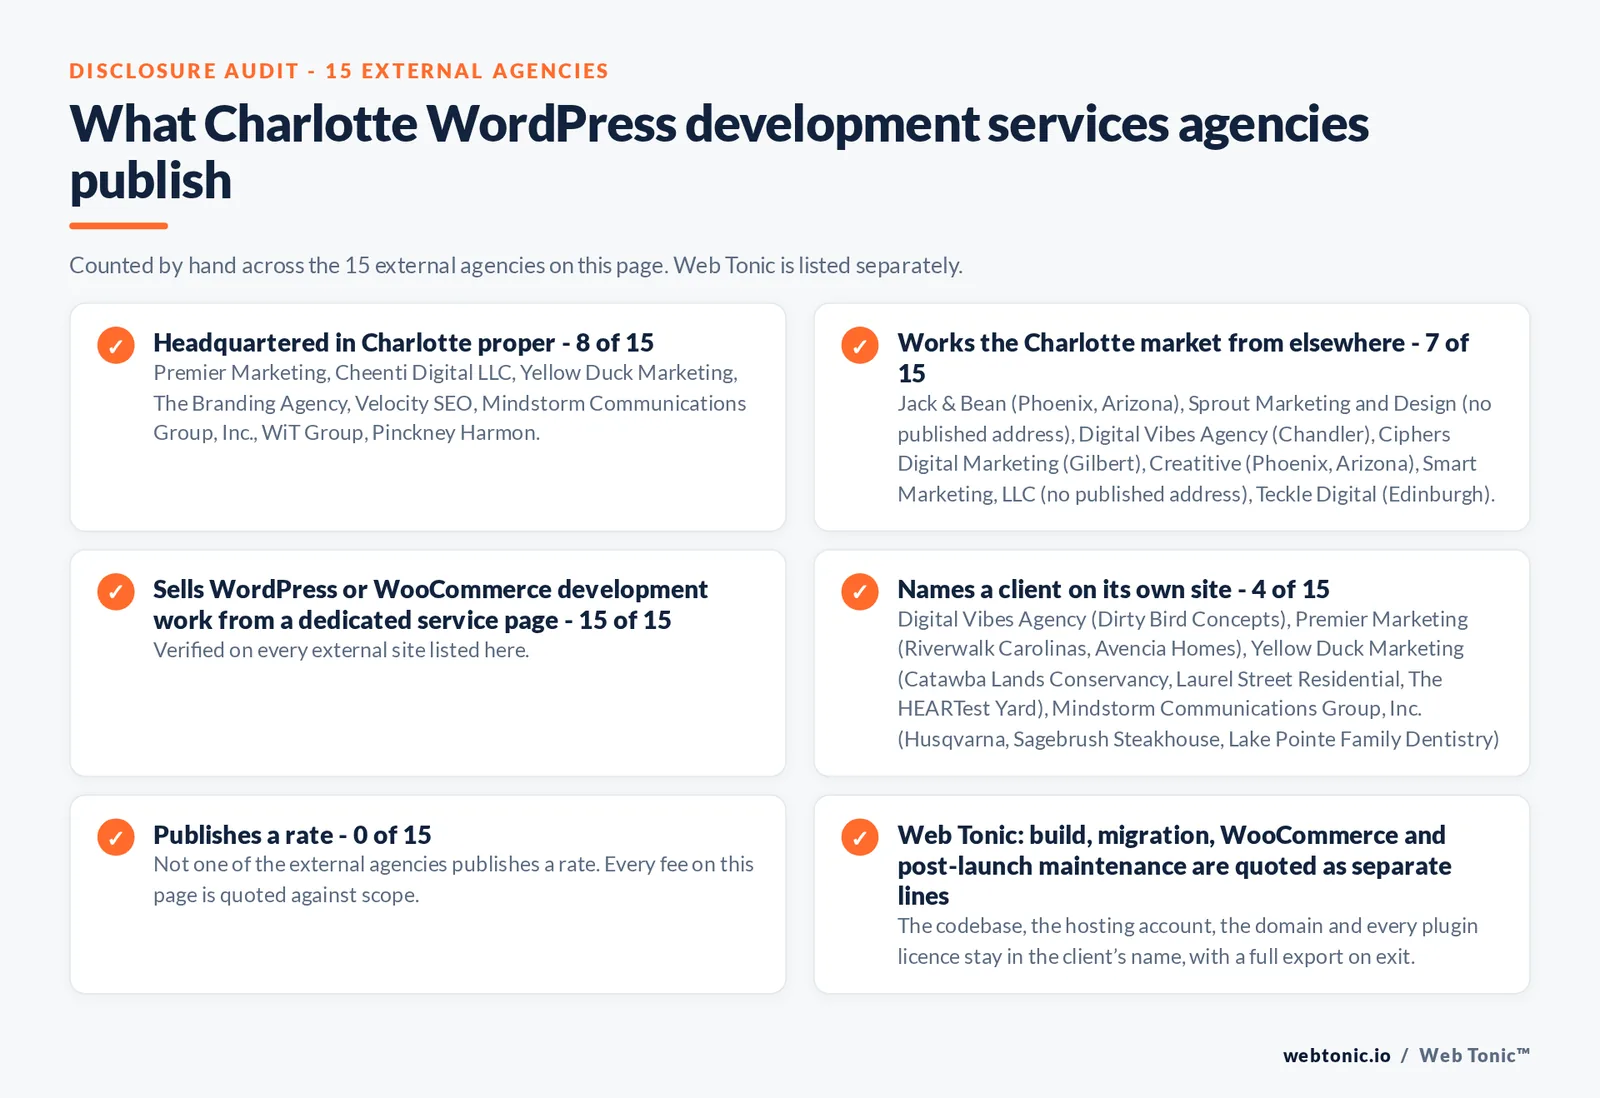This screenshot has width=1600, height=1098.
Task: Select the heading 'Web Tonic: build, migration, WooCommerce'
Action: 1174,865
